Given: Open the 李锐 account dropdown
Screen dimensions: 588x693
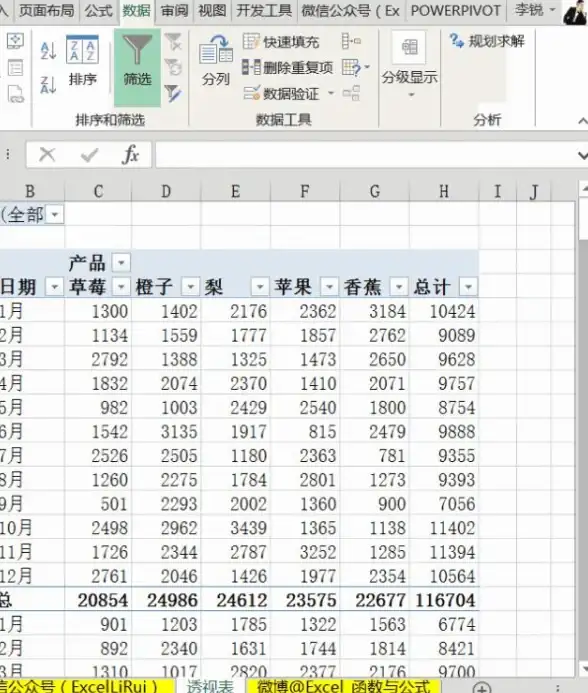Looking at the screenshot, I should 535,10.
